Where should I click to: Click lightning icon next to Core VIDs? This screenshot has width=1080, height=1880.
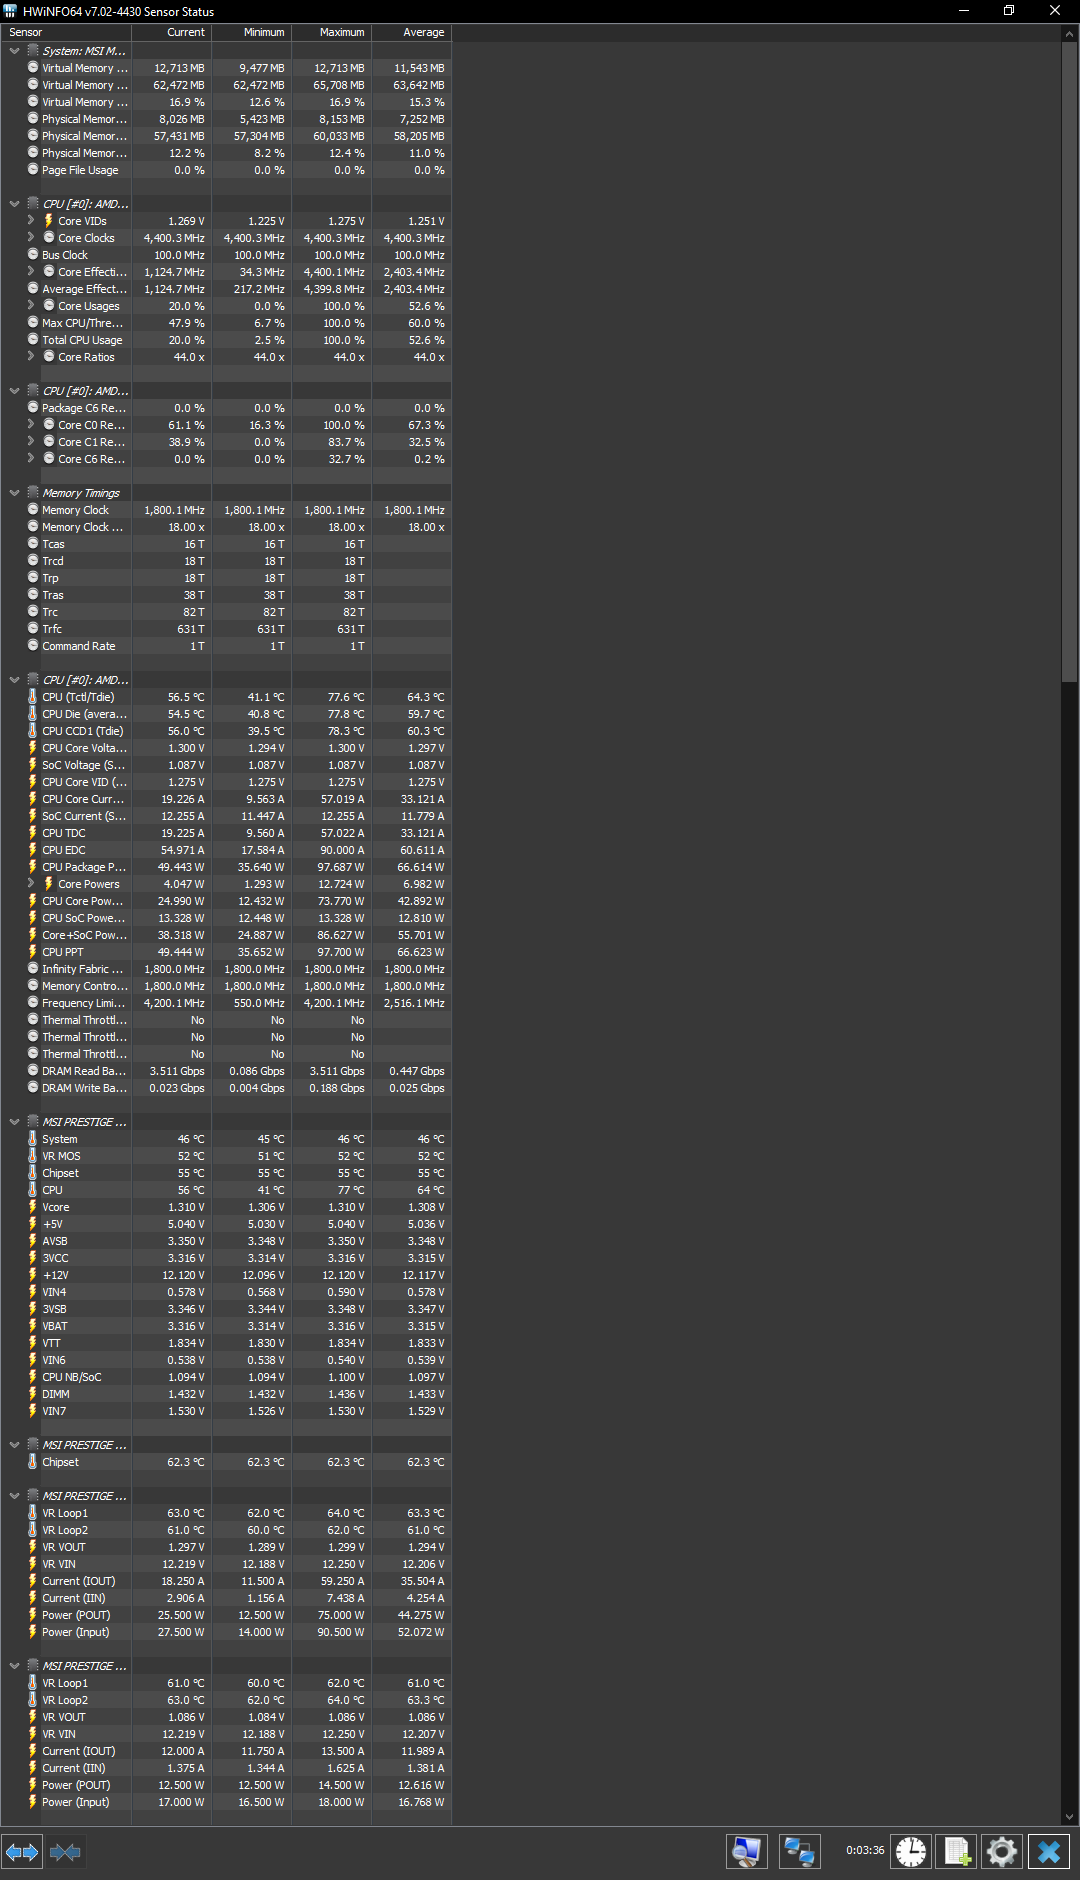click(x=49, y=221)
